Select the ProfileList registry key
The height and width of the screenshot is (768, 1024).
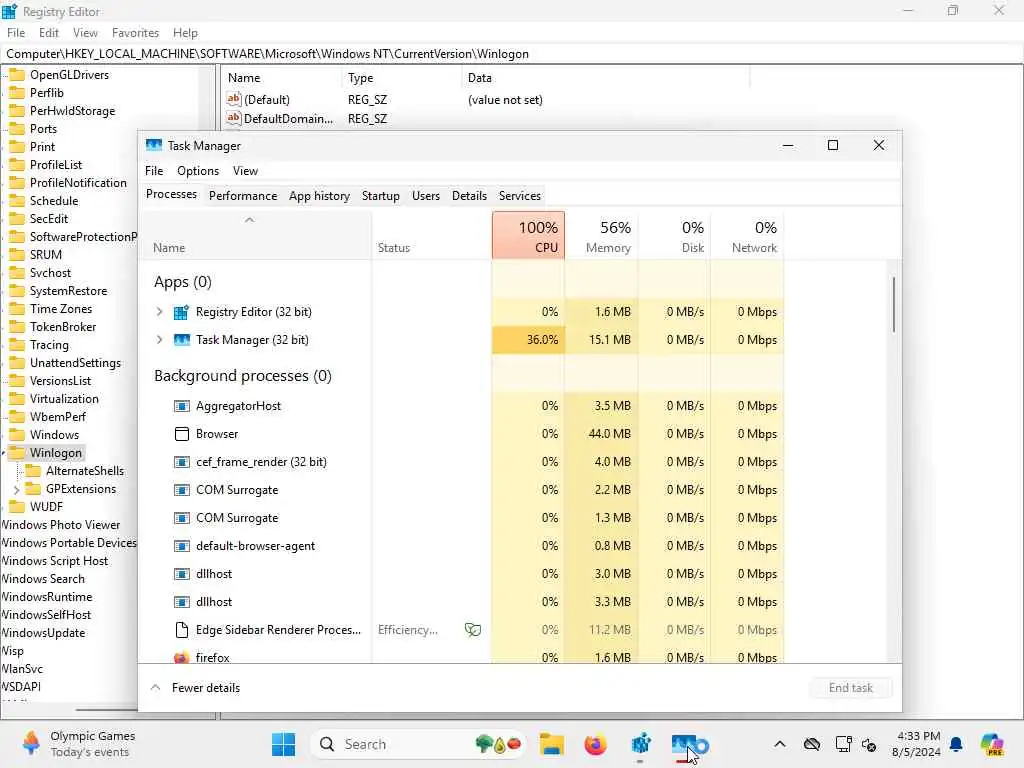[56, 165]
